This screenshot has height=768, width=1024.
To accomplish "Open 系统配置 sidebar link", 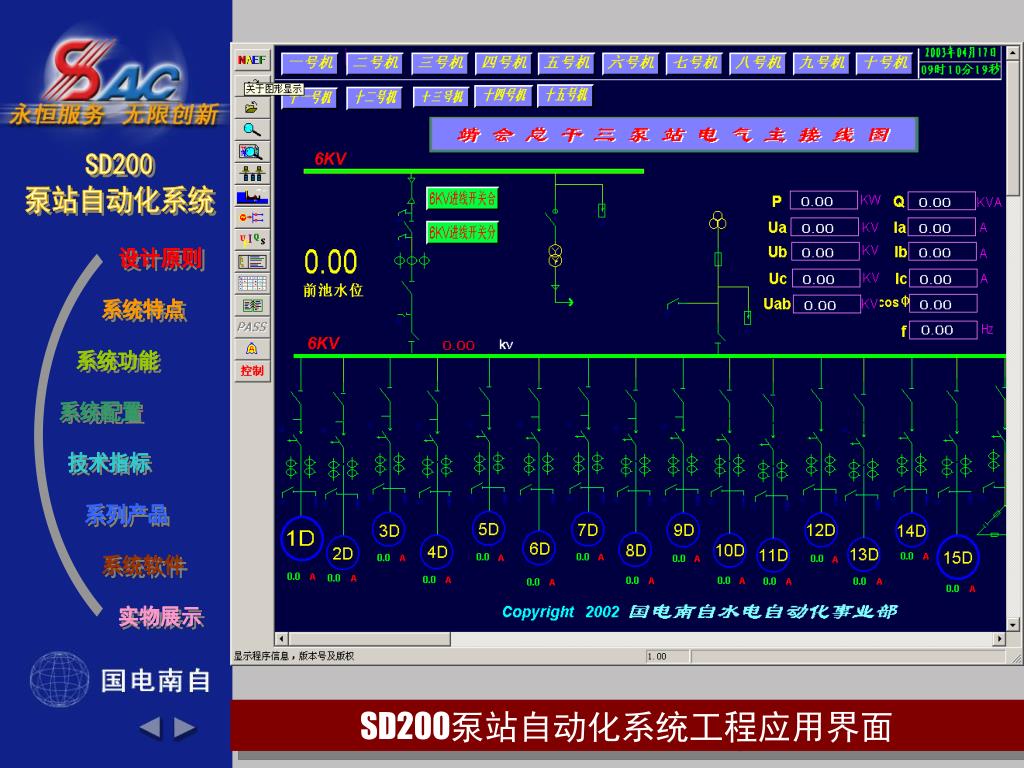I will (x=102, y=413).
